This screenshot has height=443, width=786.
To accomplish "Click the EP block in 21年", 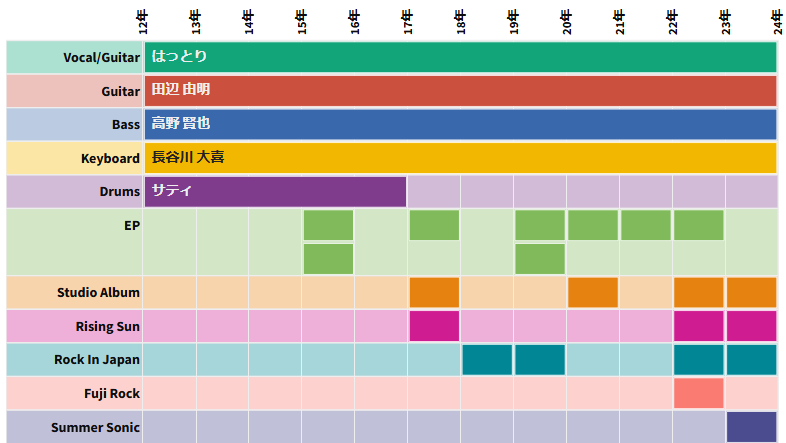I will 645,225.
